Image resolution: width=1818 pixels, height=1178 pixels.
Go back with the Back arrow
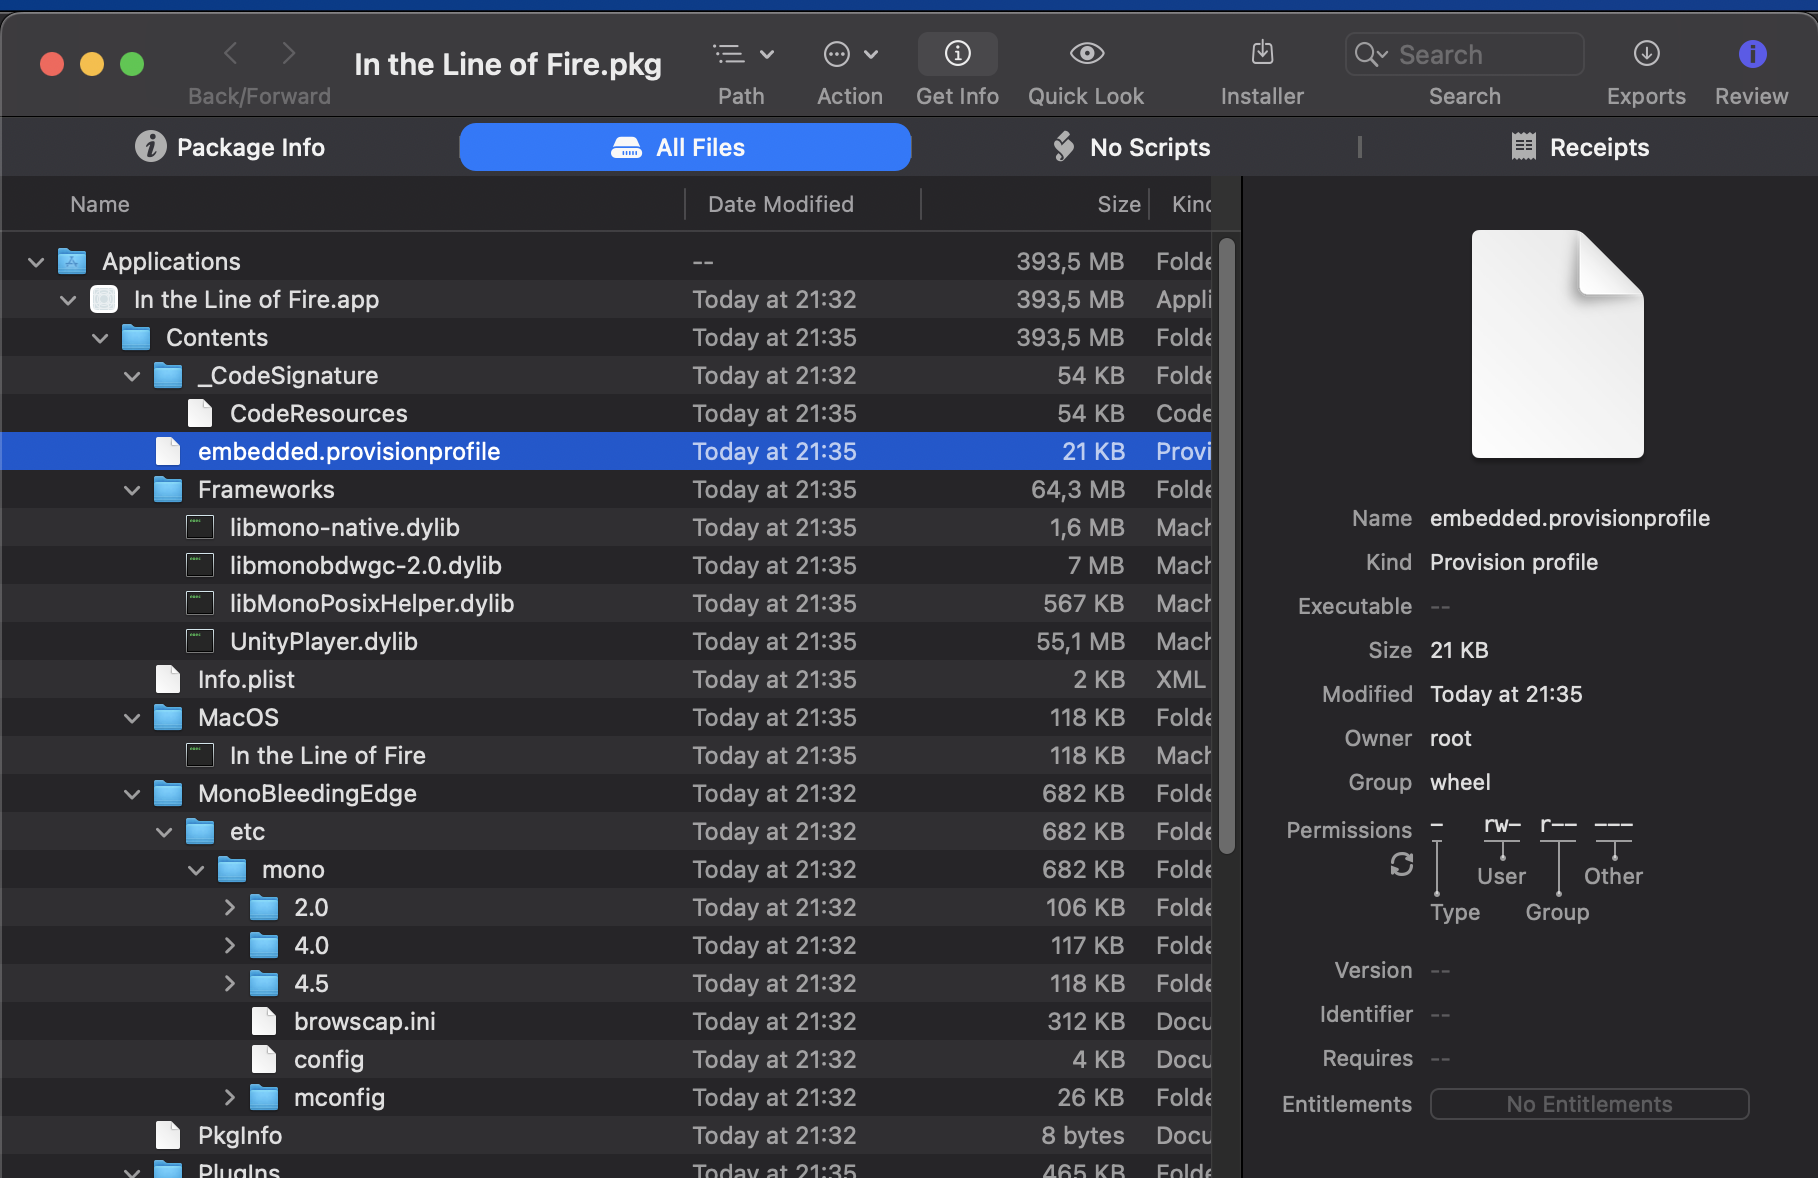(x=231, y=53)
